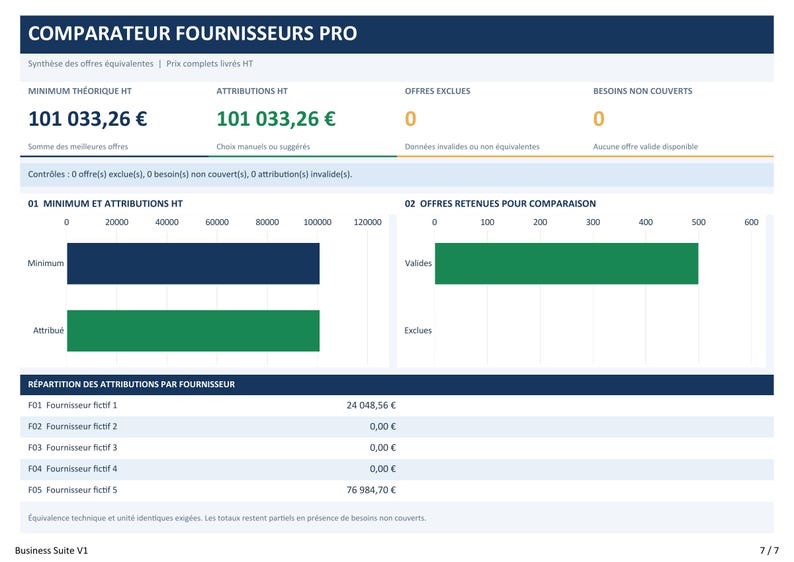Click the 'Prix complets livrés HT' text
The image size is (794, 562).
pyautogui.click(x=209, y=64)
